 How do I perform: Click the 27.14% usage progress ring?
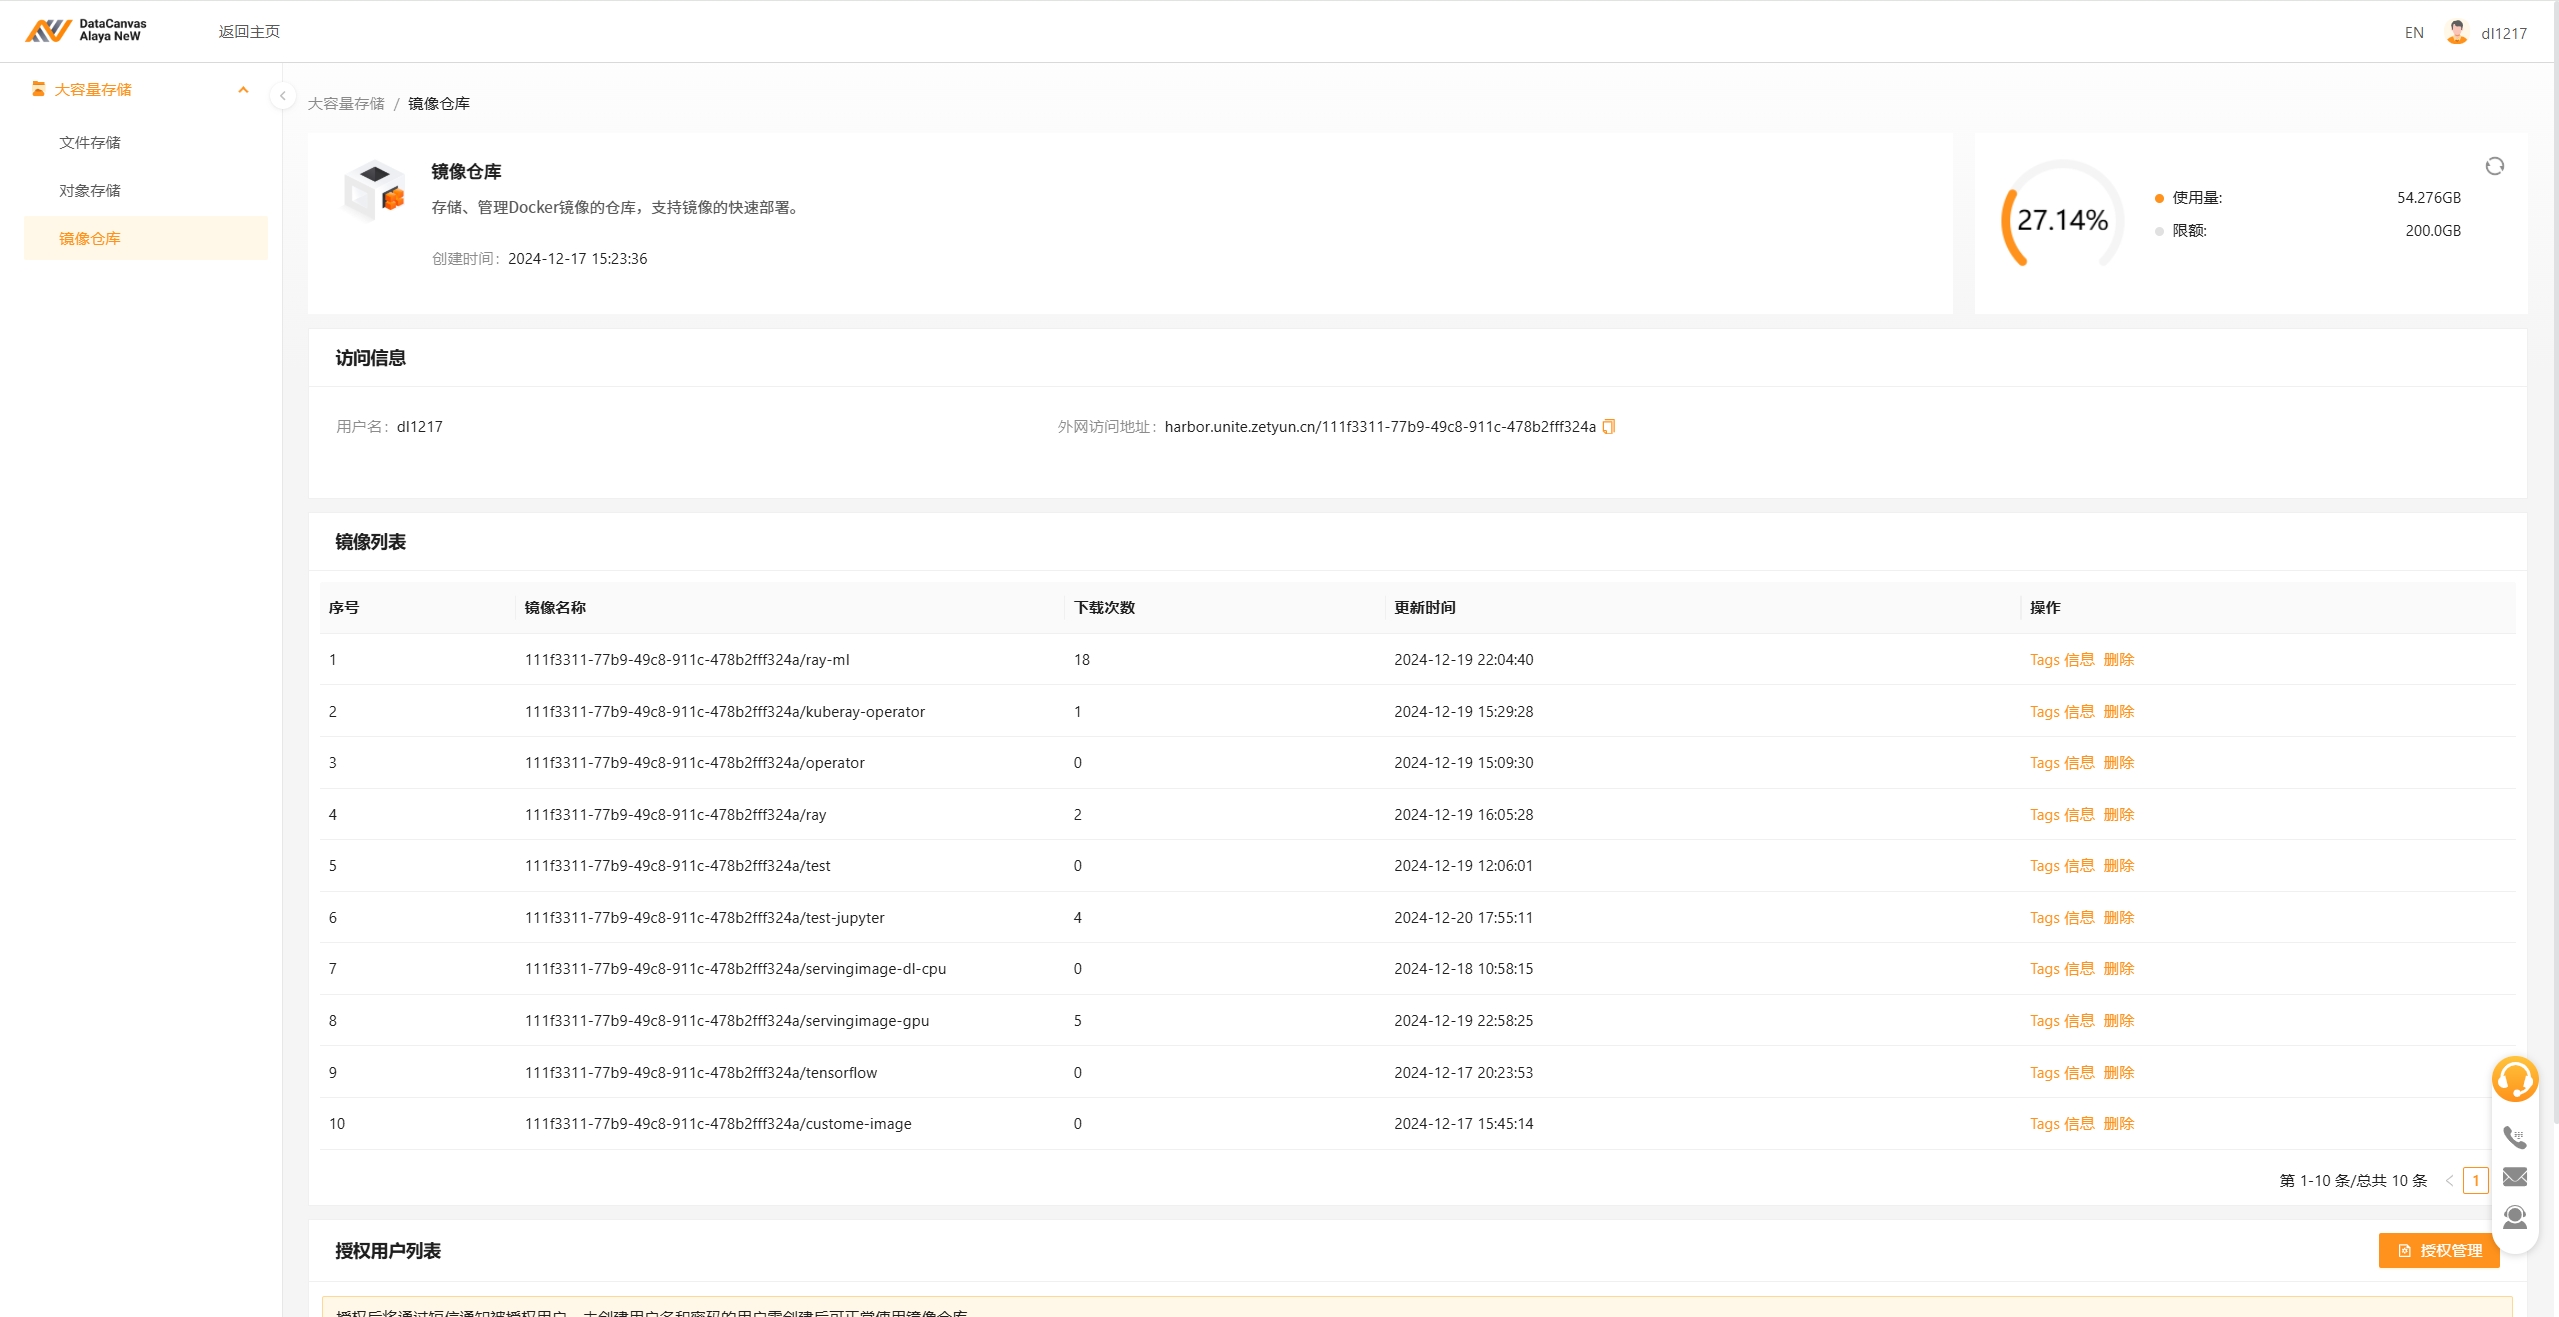click(2061, 220)
